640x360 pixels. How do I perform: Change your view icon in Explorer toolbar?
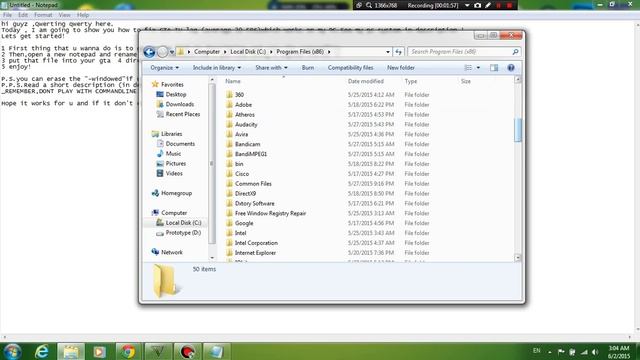click(468, 68)
